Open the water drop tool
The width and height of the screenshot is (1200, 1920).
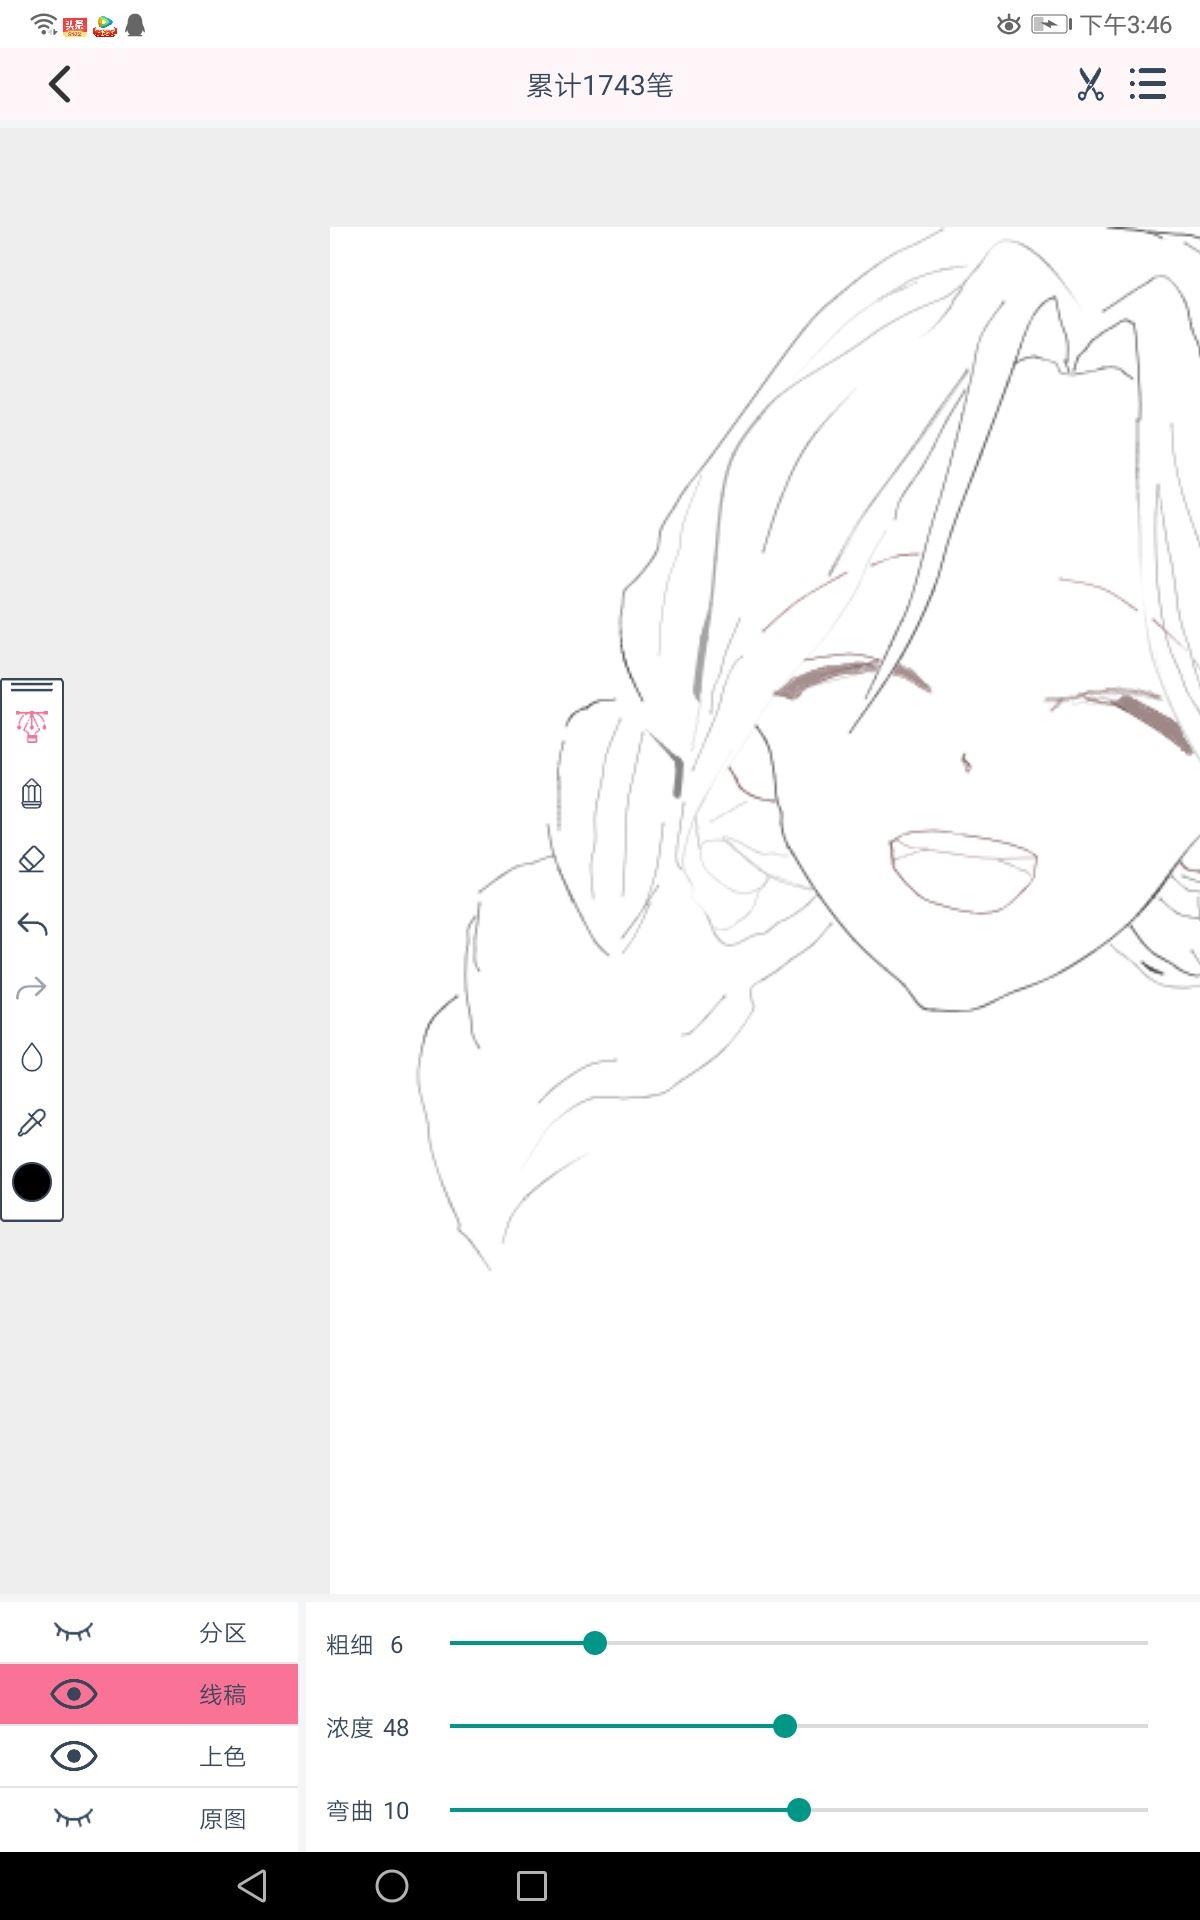[x=32, y=1057]
